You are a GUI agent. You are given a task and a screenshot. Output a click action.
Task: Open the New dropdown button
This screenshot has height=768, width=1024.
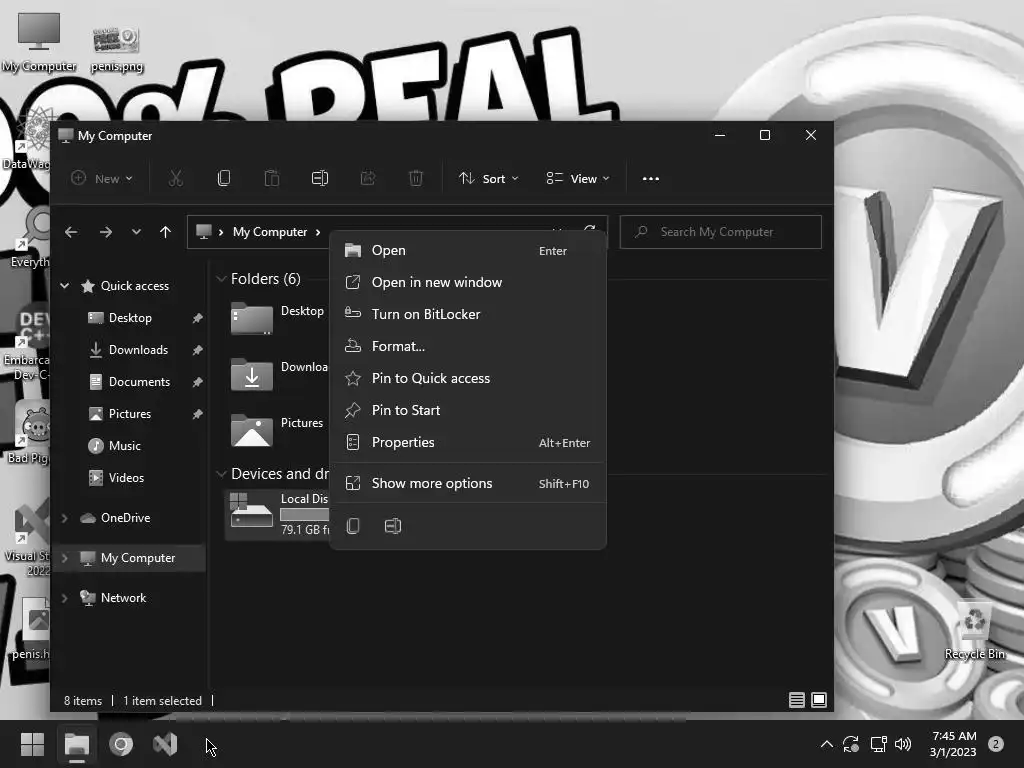pyautogui.click(x=103, y=178)
